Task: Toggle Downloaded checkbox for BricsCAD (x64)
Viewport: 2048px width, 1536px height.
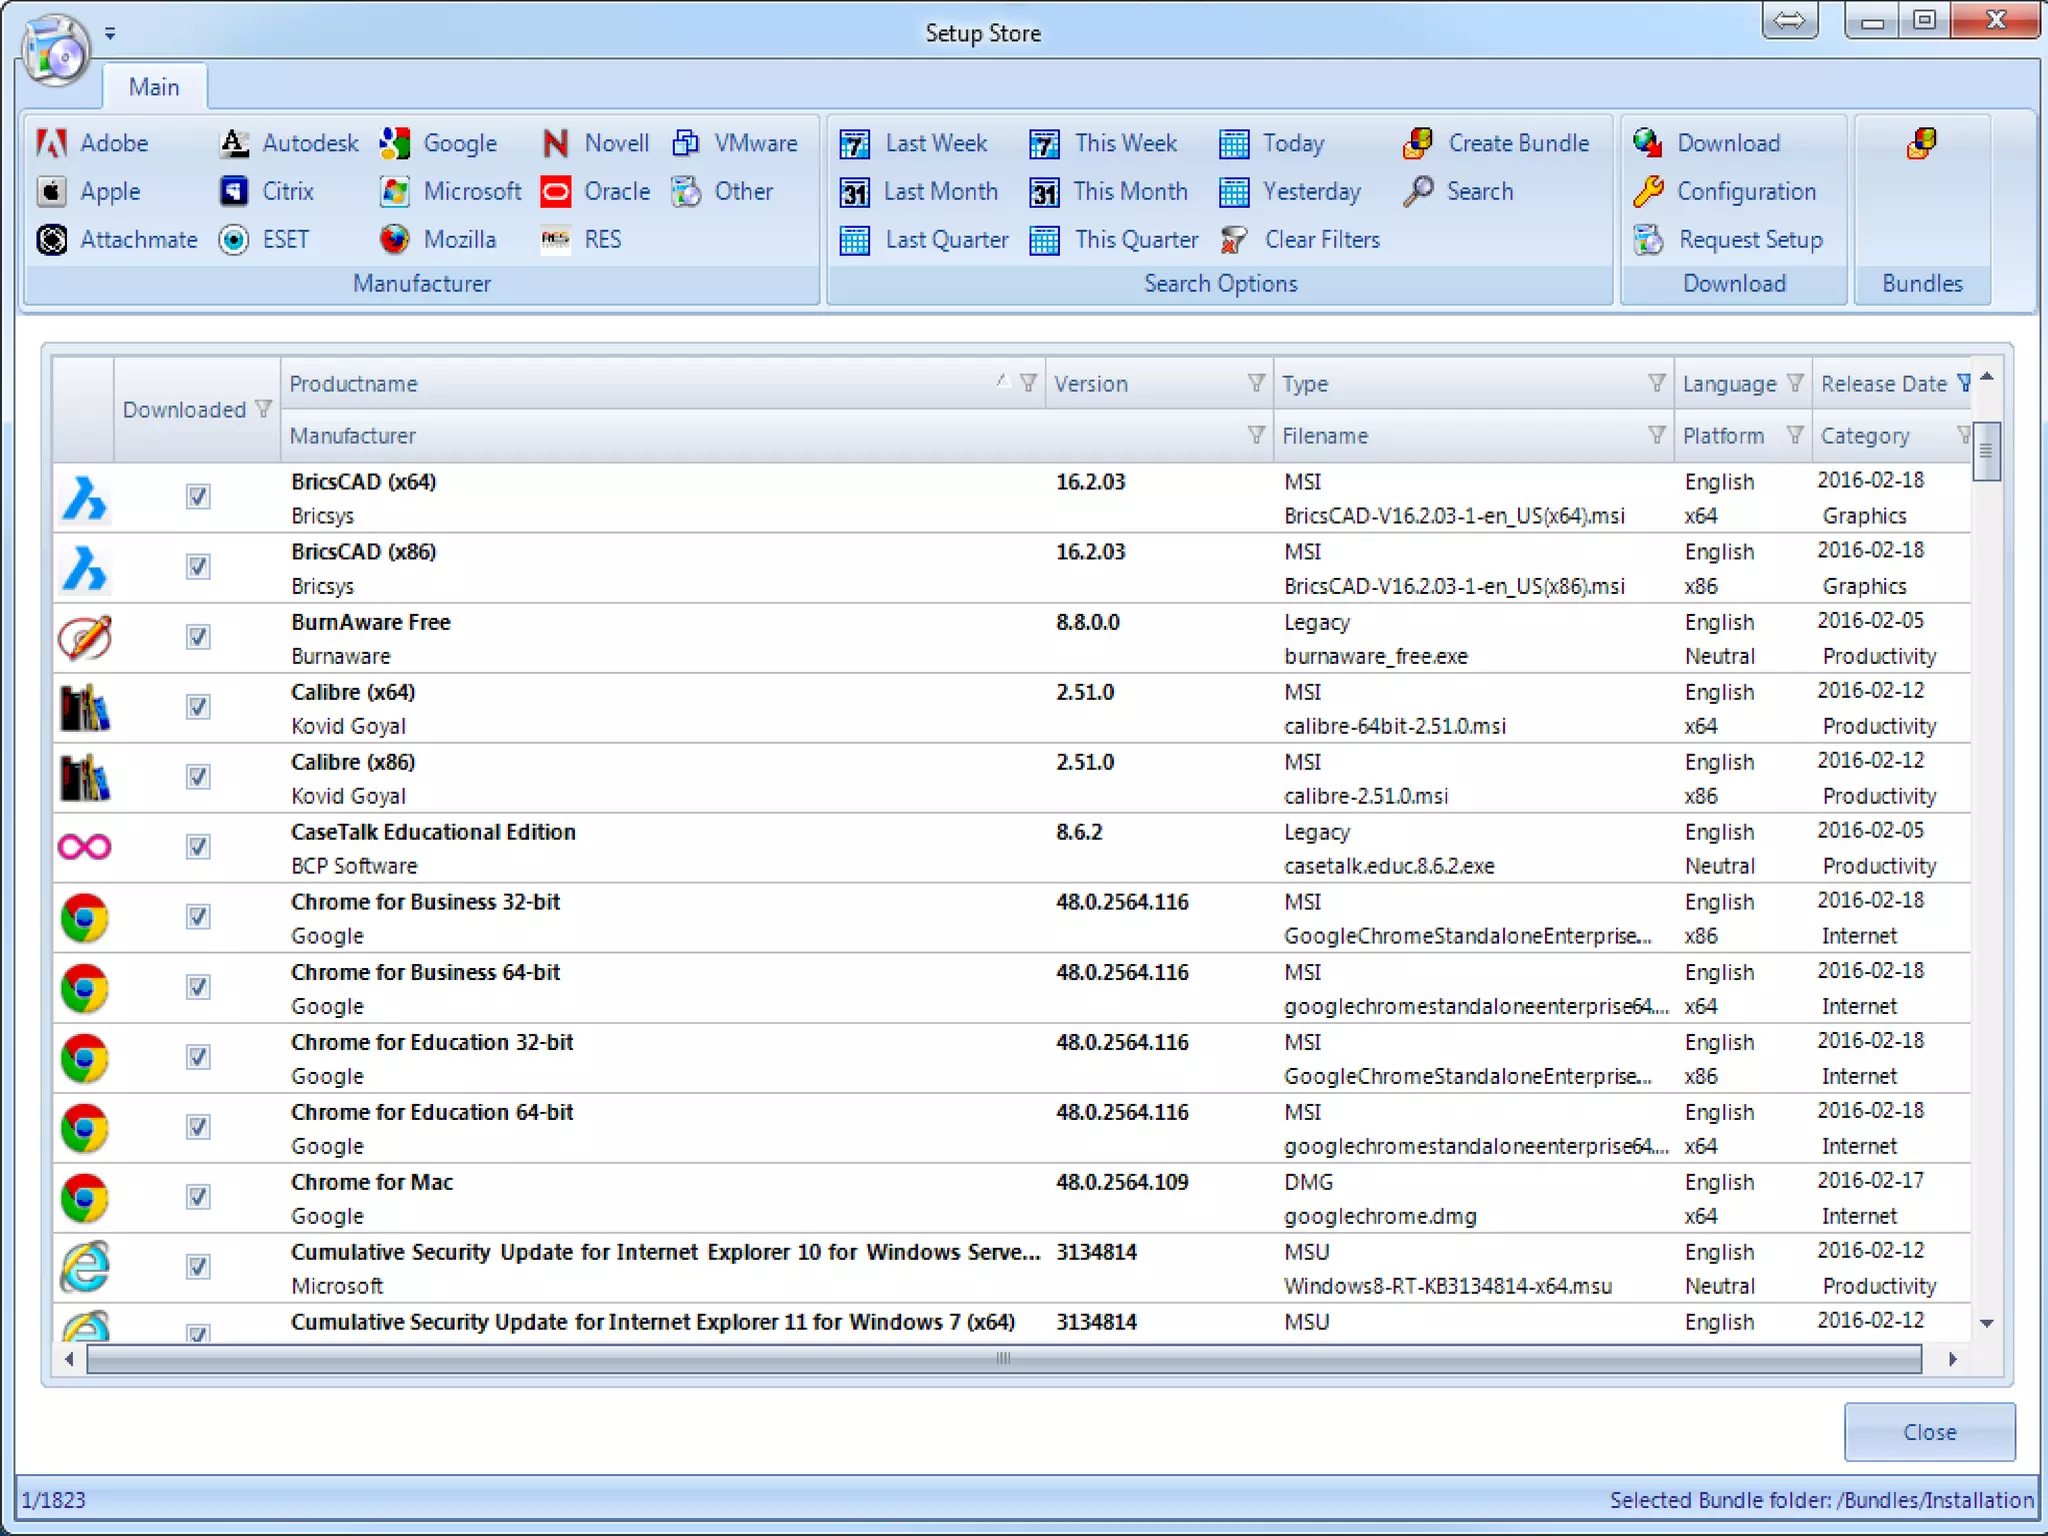Action: coord(198,497)
